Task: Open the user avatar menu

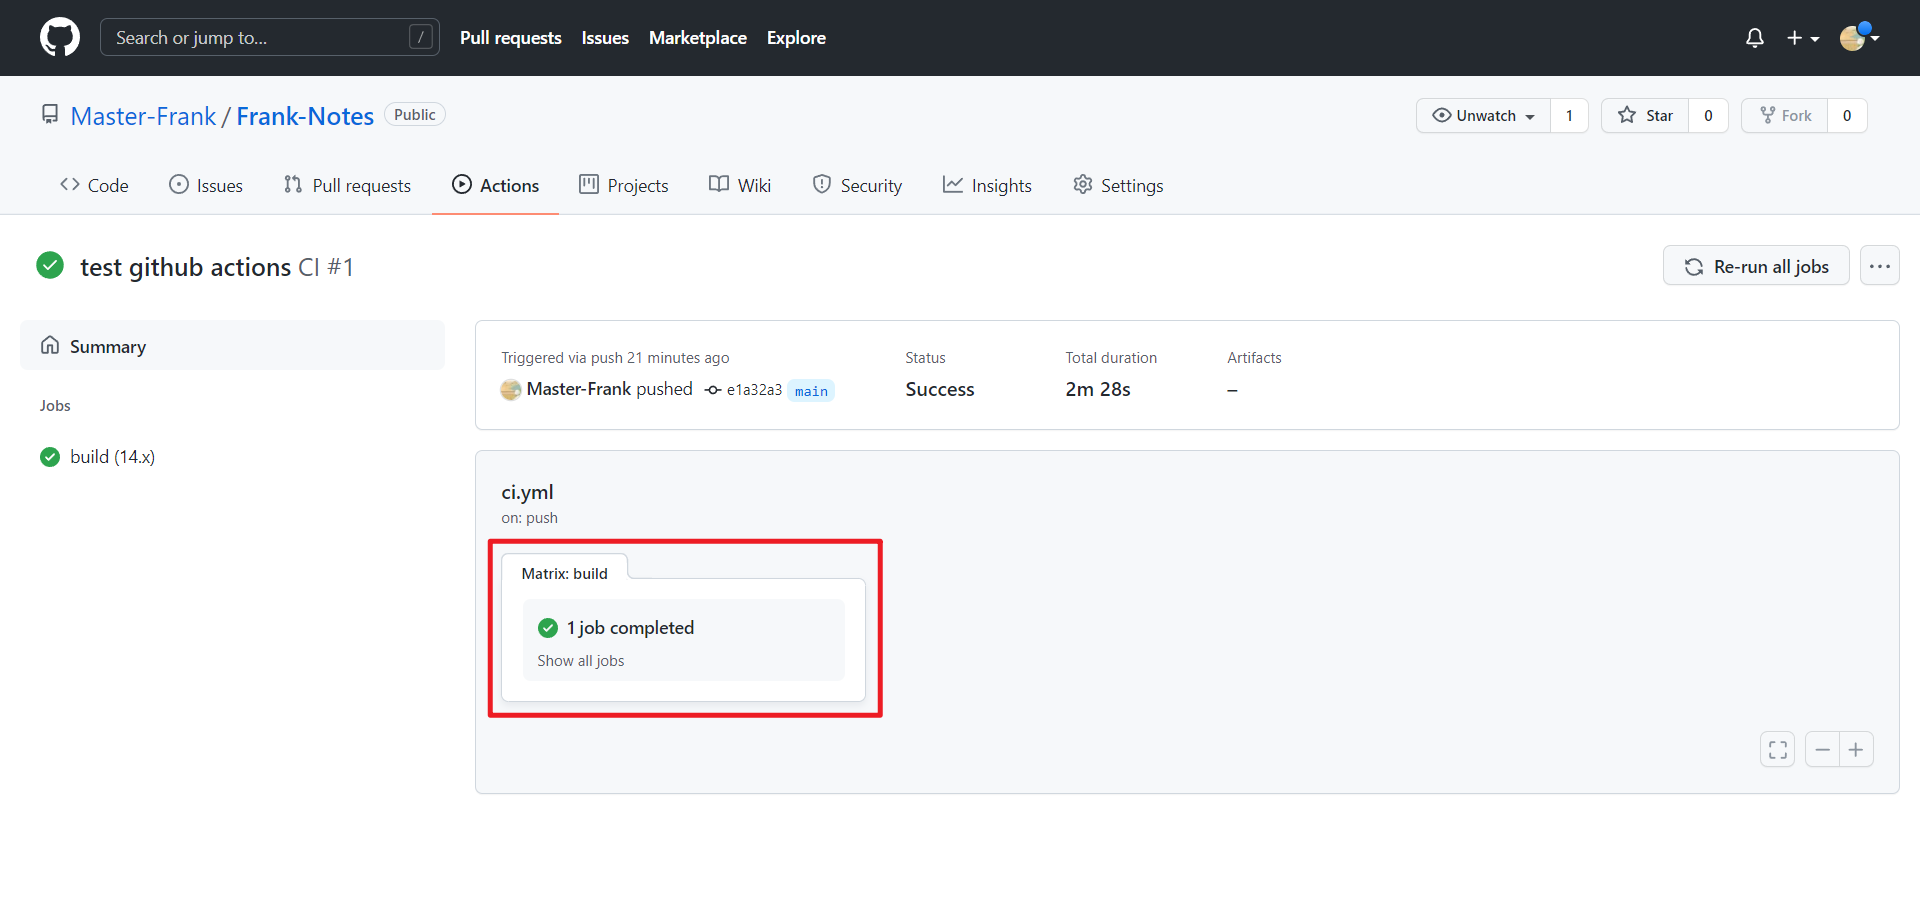Action: pos(1860,37)
